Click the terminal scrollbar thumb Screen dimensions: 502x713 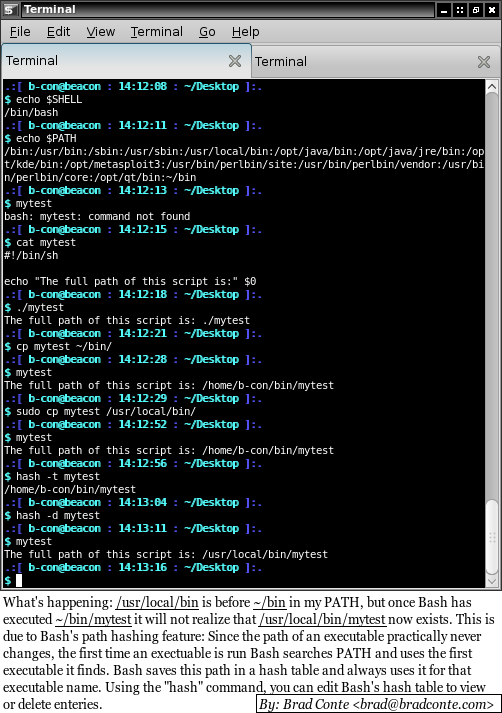point(492,537)
